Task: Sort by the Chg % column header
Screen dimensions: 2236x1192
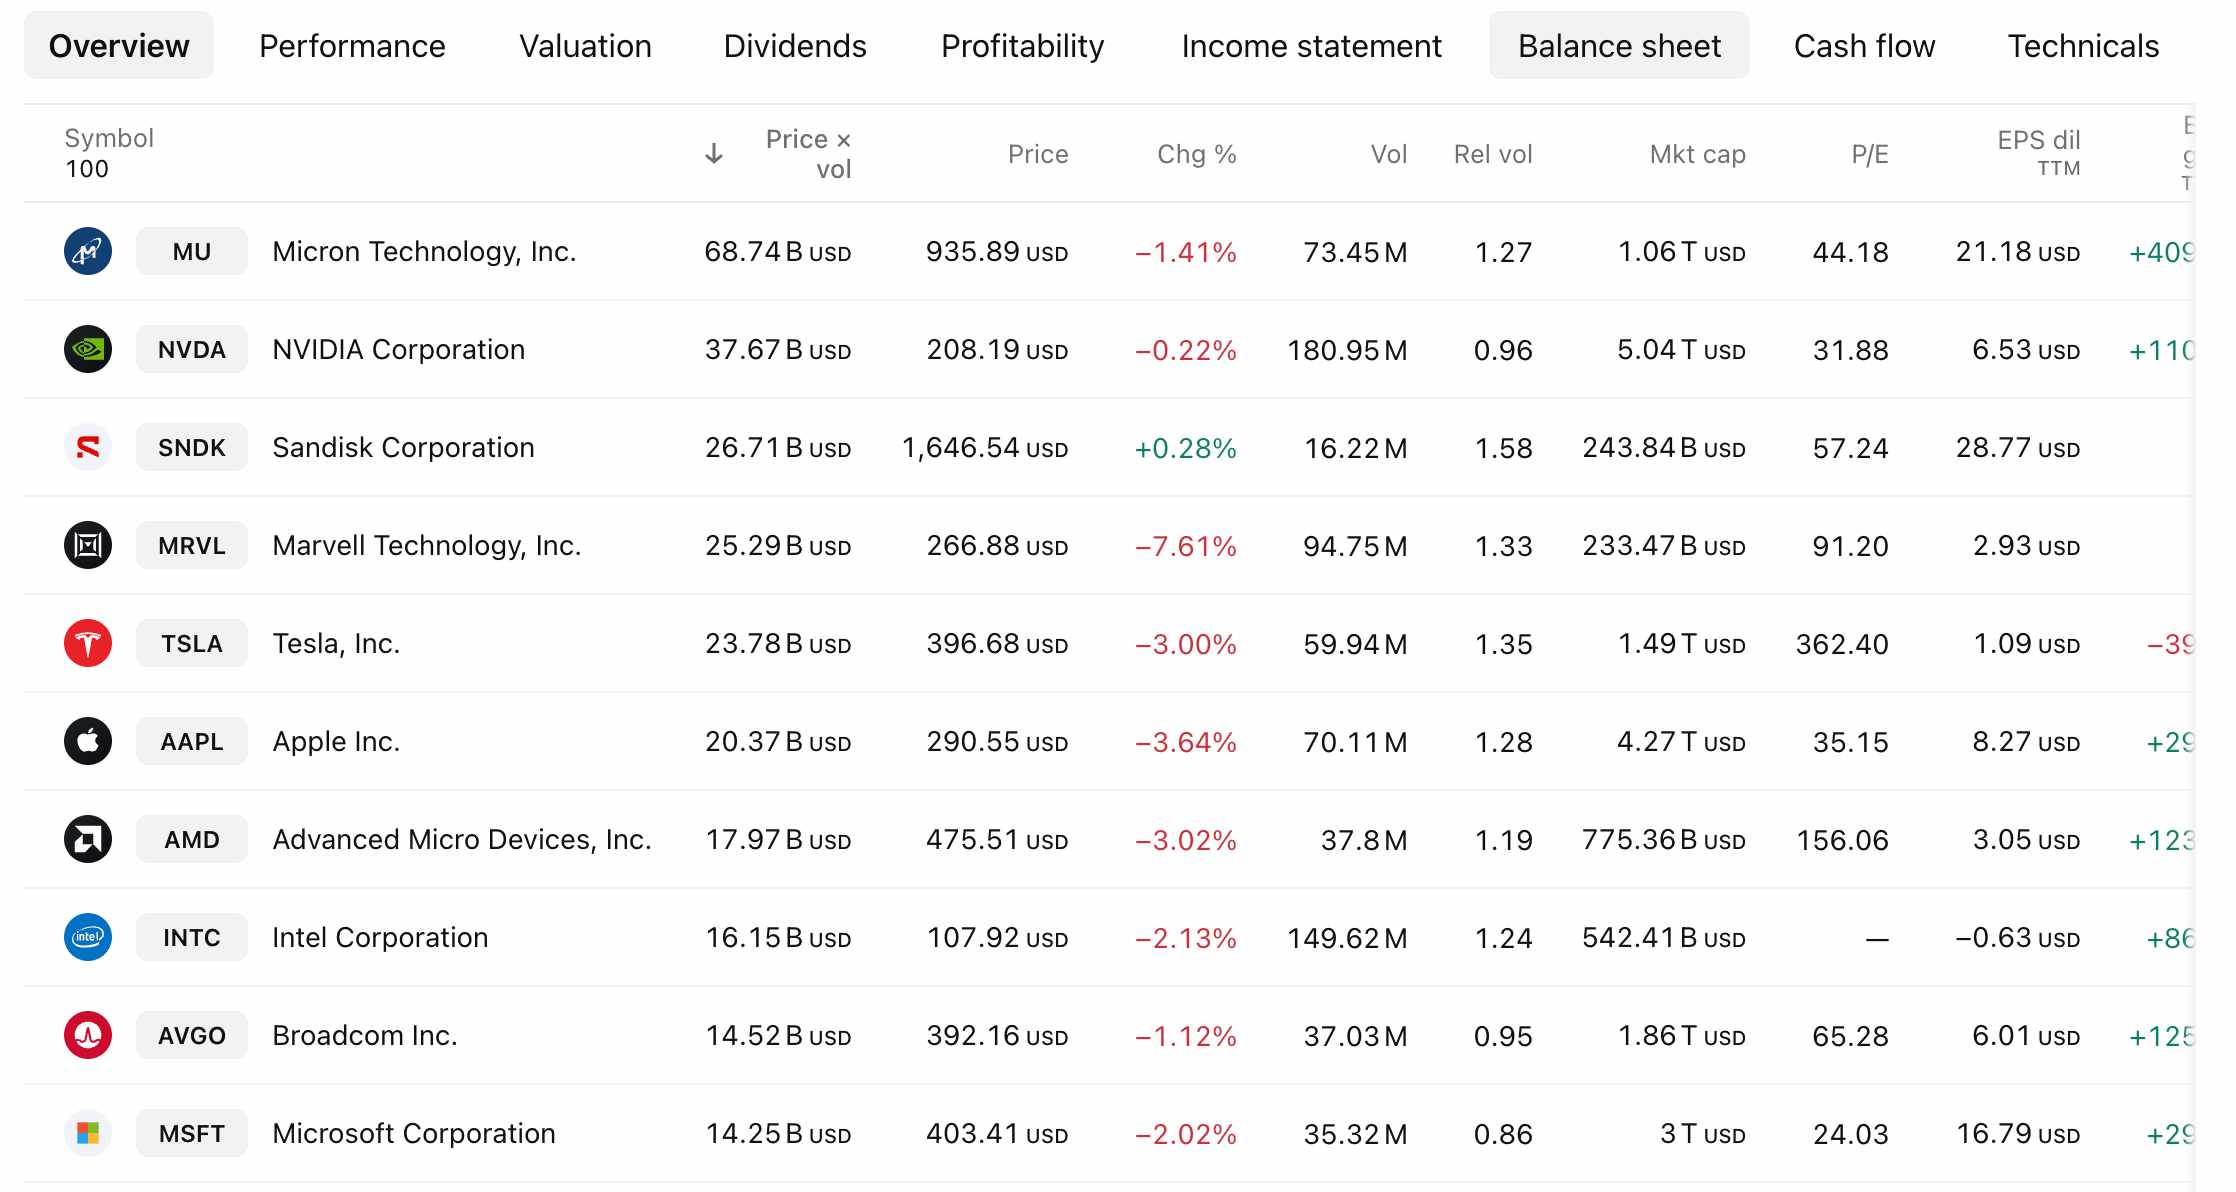Action: 1196,154
